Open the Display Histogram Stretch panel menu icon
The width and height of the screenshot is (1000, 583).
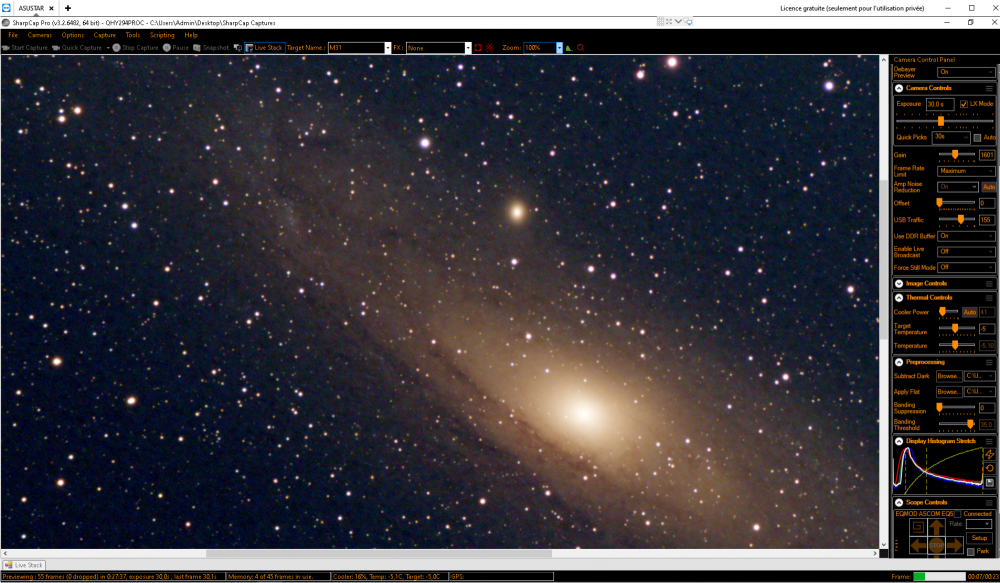point(989,441)
